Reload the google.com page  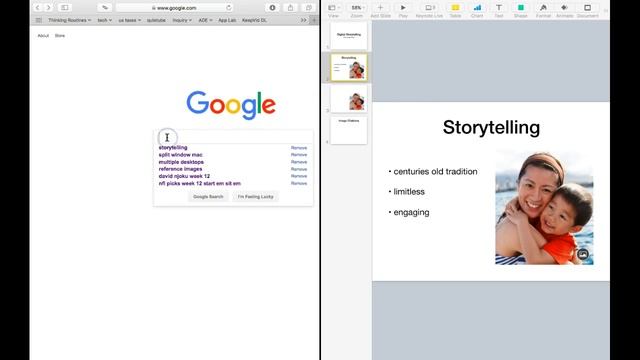tap(229, 8)
